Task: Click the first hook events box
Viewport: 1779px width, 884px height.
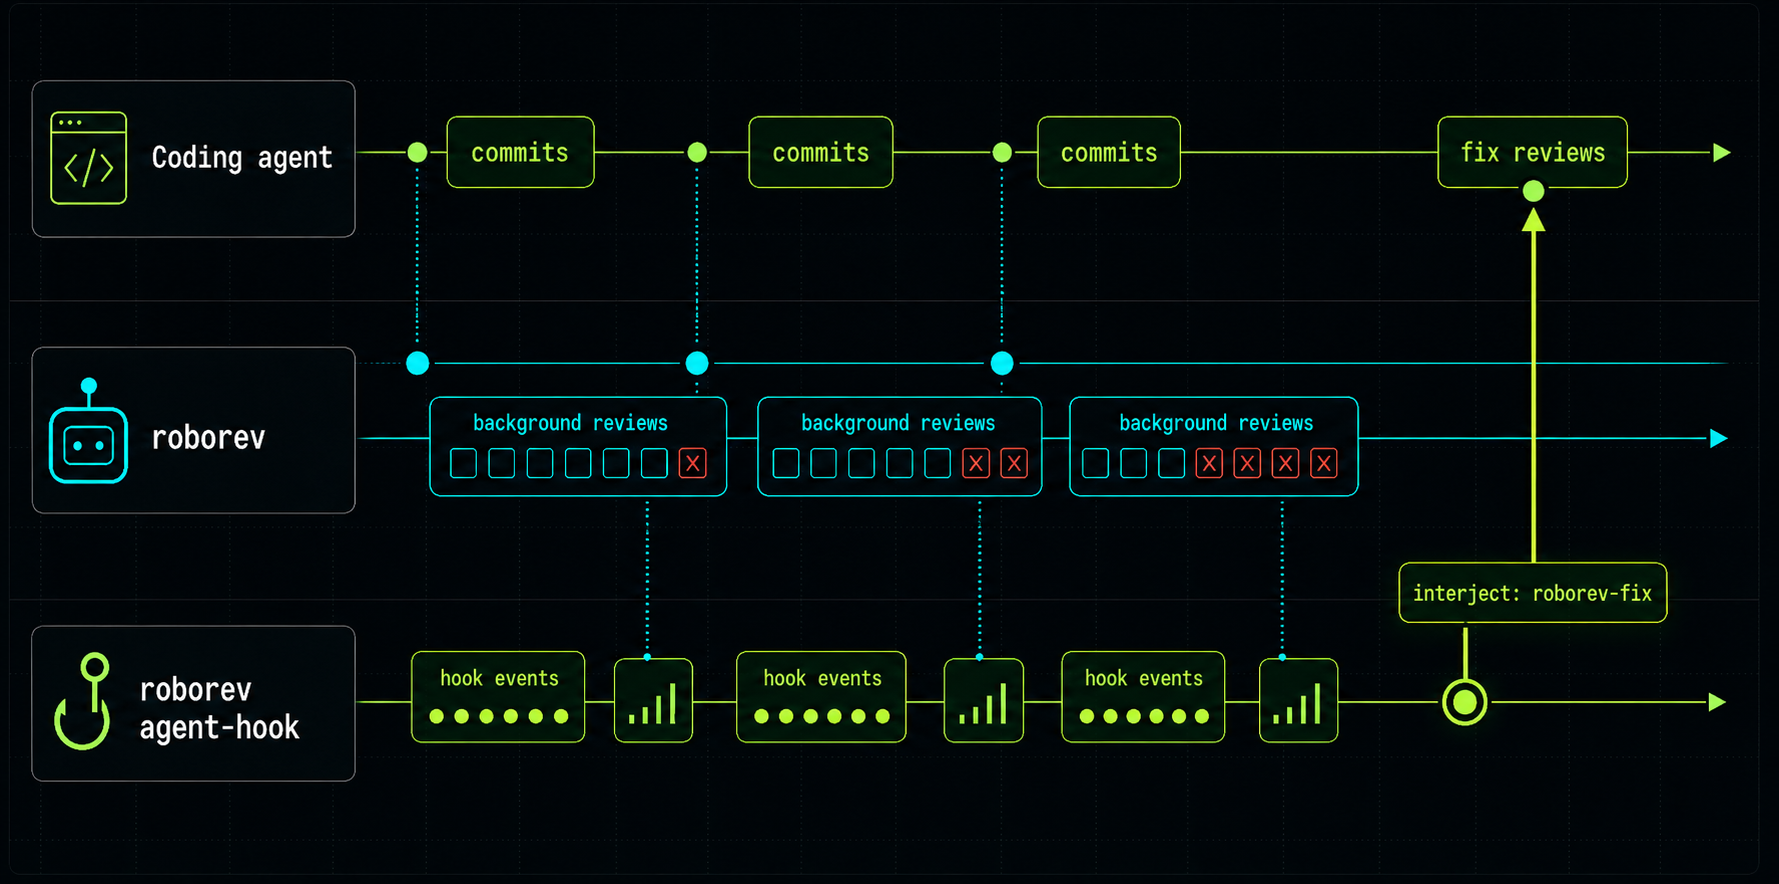Action: tap(498, 697)
